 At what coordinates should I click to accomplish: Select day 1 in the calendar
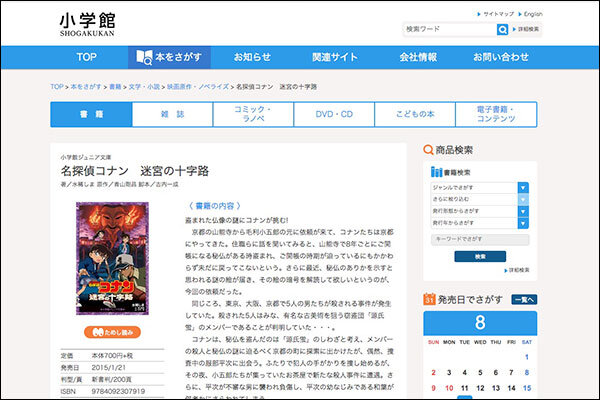pyautogui.click(x=527, y=357)
